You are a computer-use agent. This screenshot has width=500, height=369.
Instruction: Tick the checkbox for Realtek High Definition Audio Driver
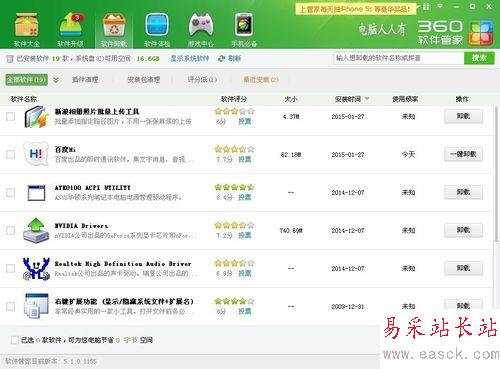11,268
